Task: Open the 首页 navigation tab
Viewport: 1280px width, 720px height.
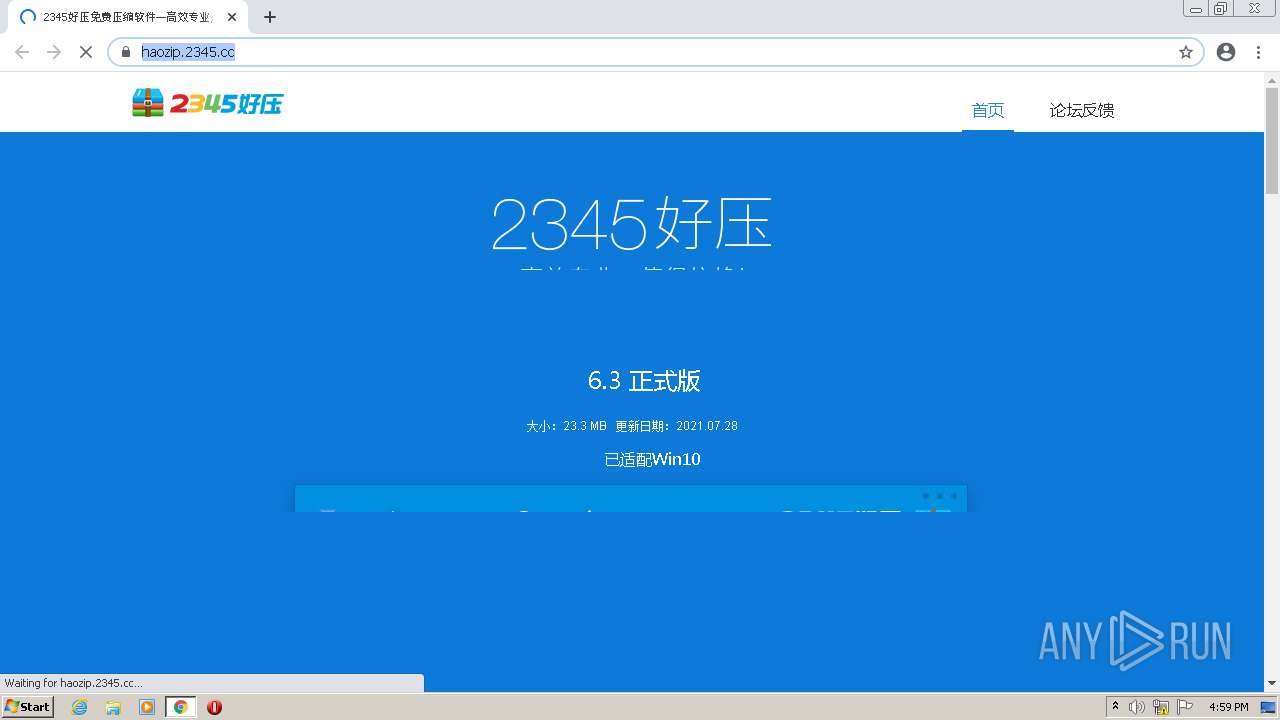Action: coord(988,110)
